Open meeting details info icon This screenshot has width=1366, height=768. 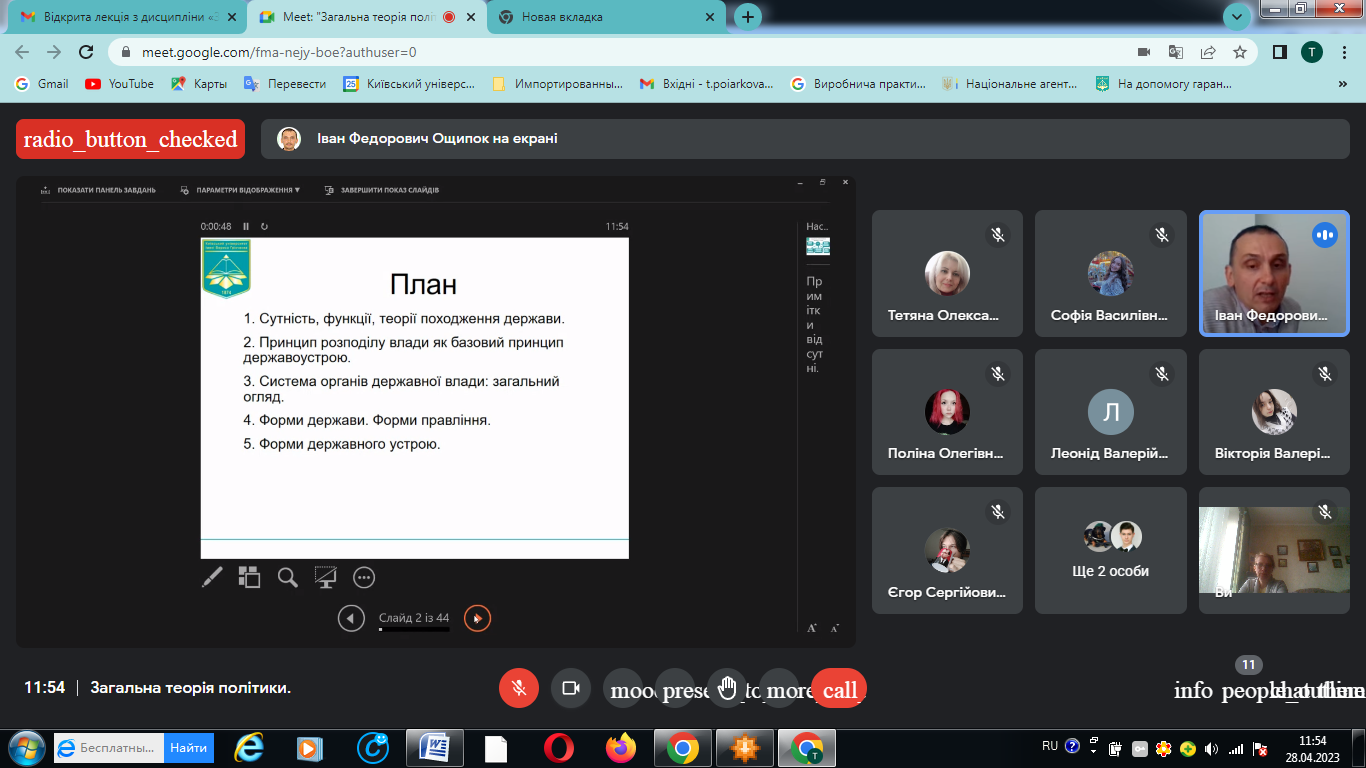coord(1193,690)
